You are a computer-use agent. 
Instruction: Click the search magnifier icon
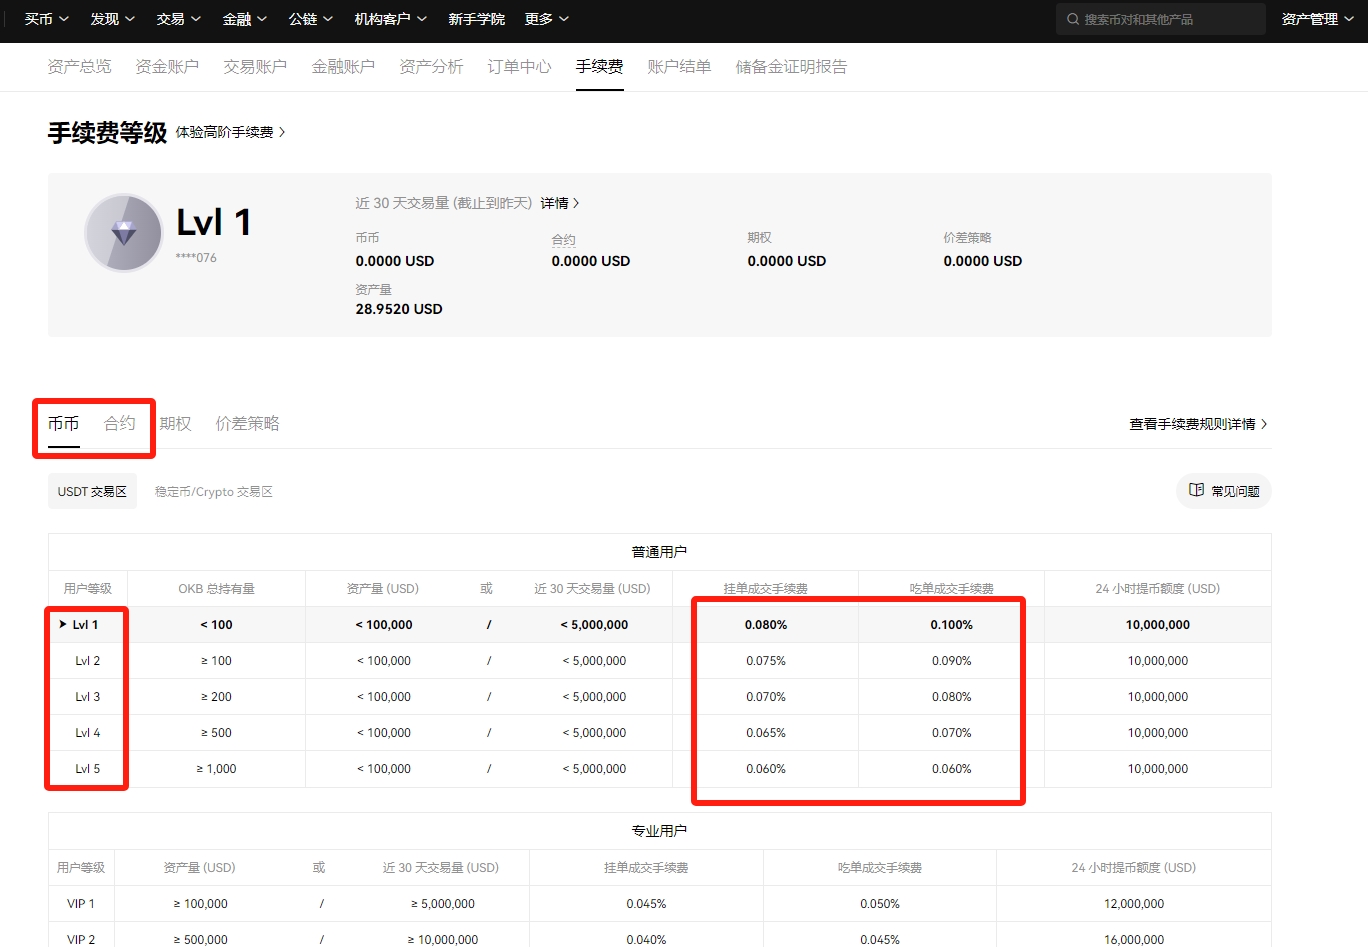[1073, 19]
